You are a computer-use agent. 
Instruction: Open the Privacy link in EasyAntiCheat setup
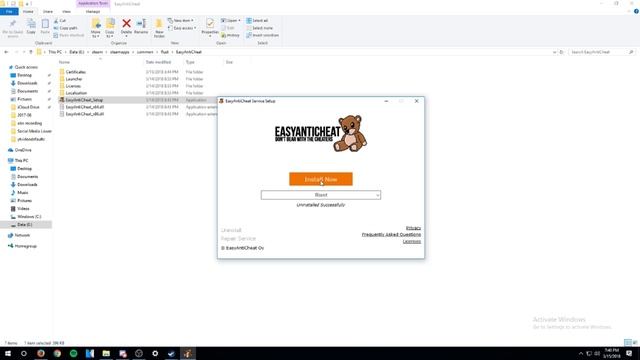(x=413, y=228)
